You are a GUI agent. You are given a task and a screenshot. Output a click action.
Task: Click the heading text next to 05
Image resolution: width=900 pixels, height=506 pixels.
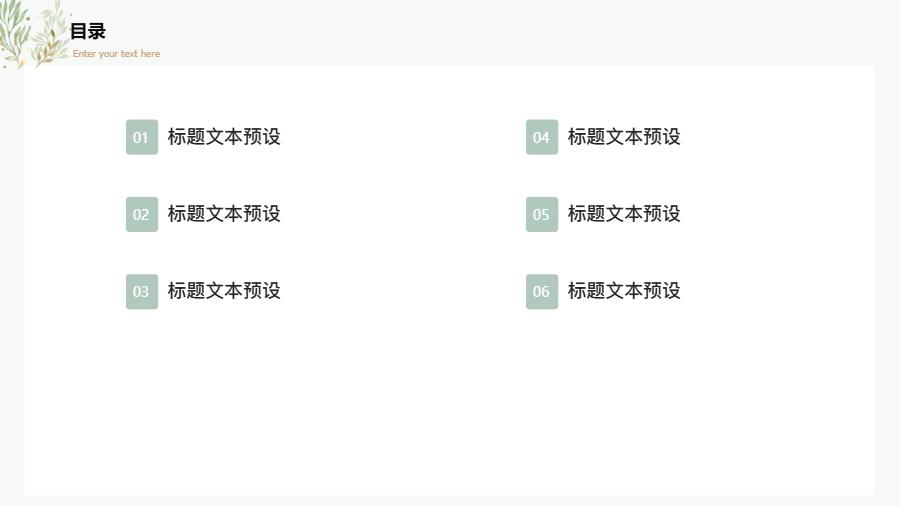[x=624, y=214]
